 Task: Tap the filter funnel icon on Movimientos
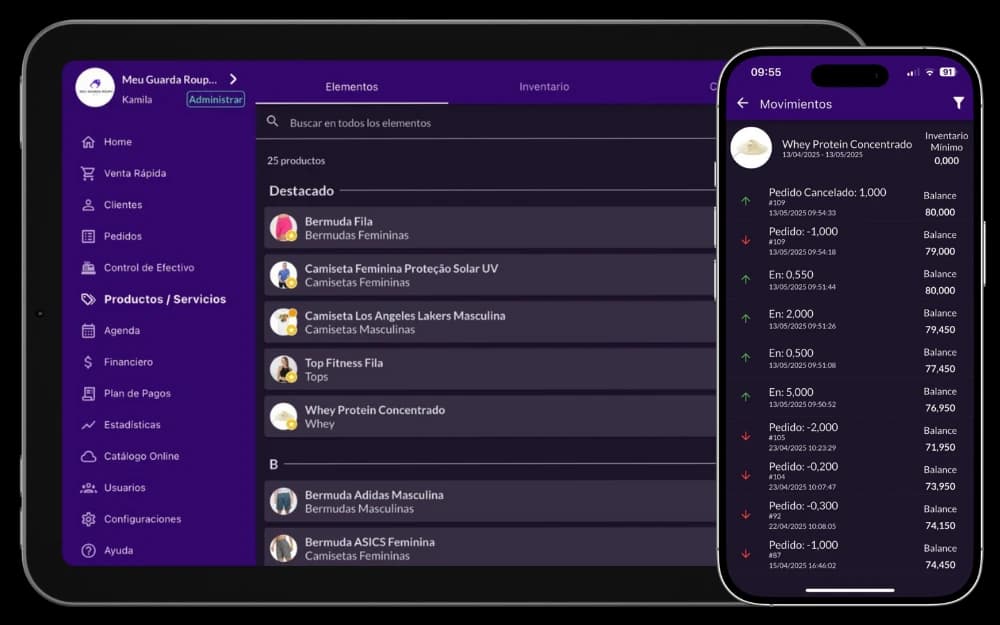957,103
